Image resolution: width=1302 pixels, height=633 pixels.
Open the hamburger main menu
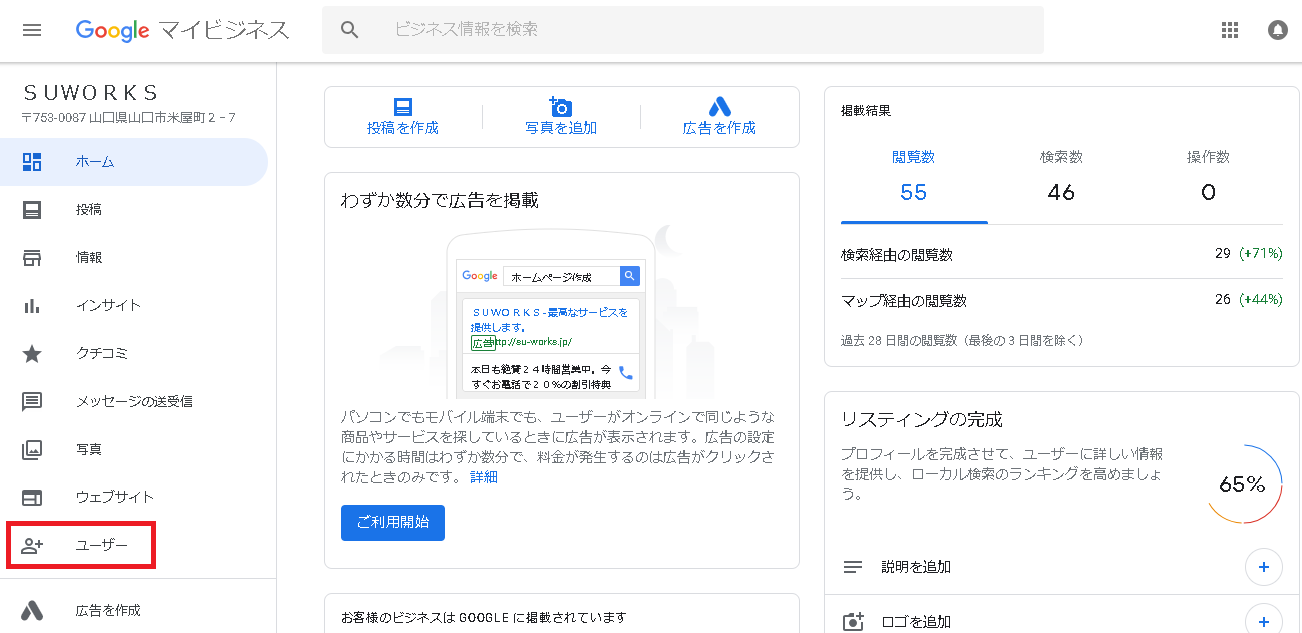pyautogui.click(x=32, y=30)
